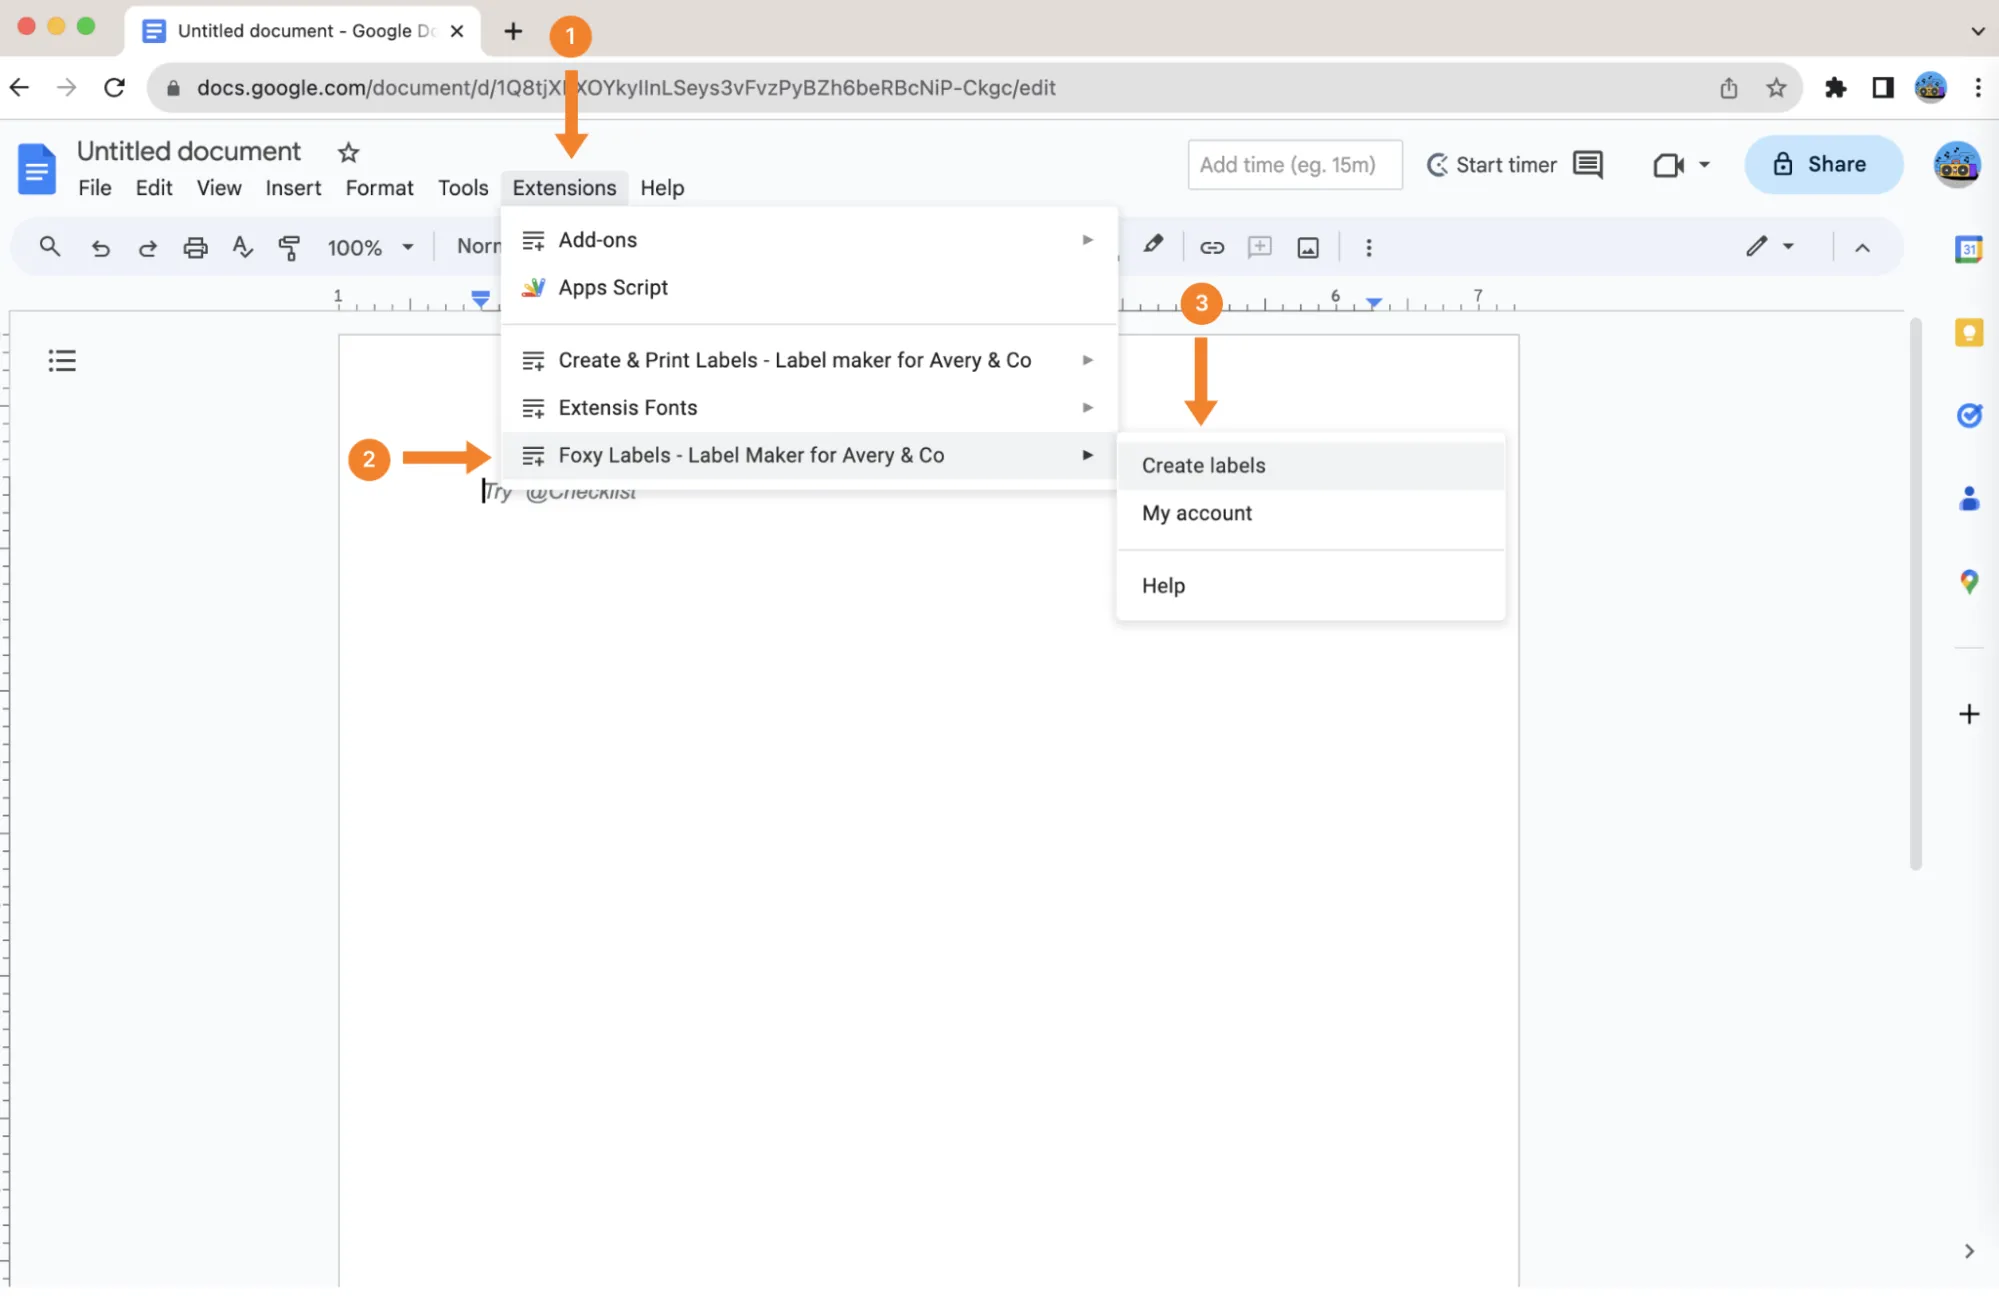1999x1300 pixels.
Task: Open Contacts side panel
Action: [x=1968, y=498]
